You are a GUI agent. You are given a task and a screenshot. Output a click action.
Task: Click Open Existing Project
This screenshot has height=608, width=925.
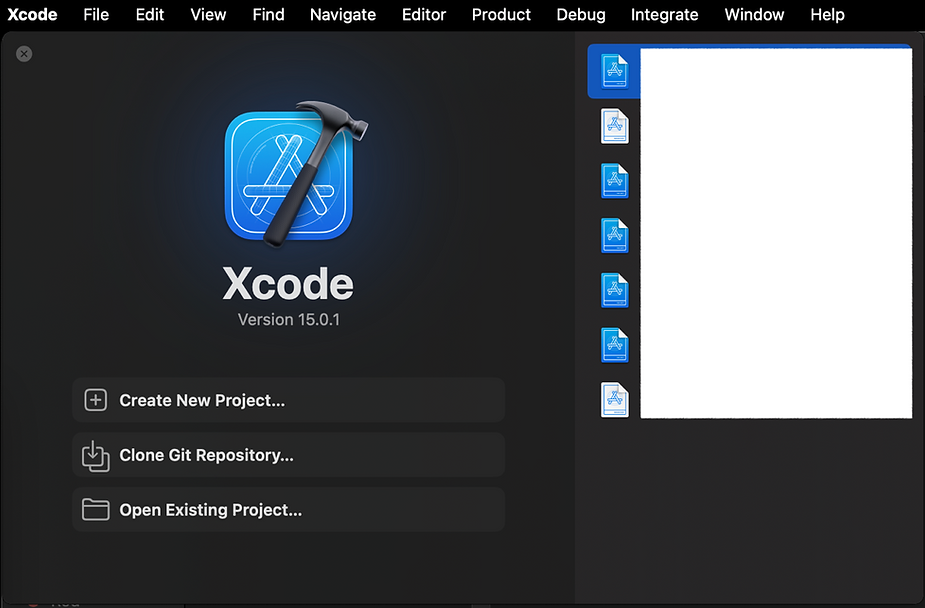210,509
